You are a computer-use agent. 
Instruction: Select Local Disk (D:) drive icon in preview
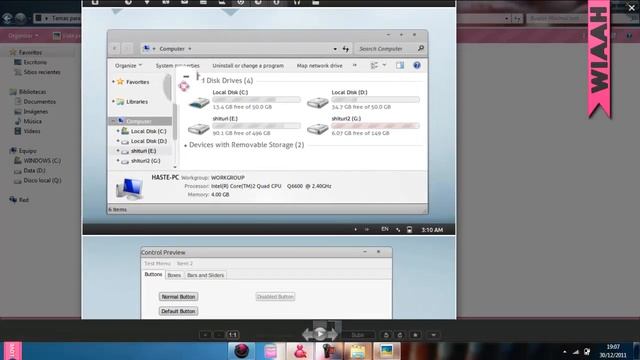pos(318,102)
